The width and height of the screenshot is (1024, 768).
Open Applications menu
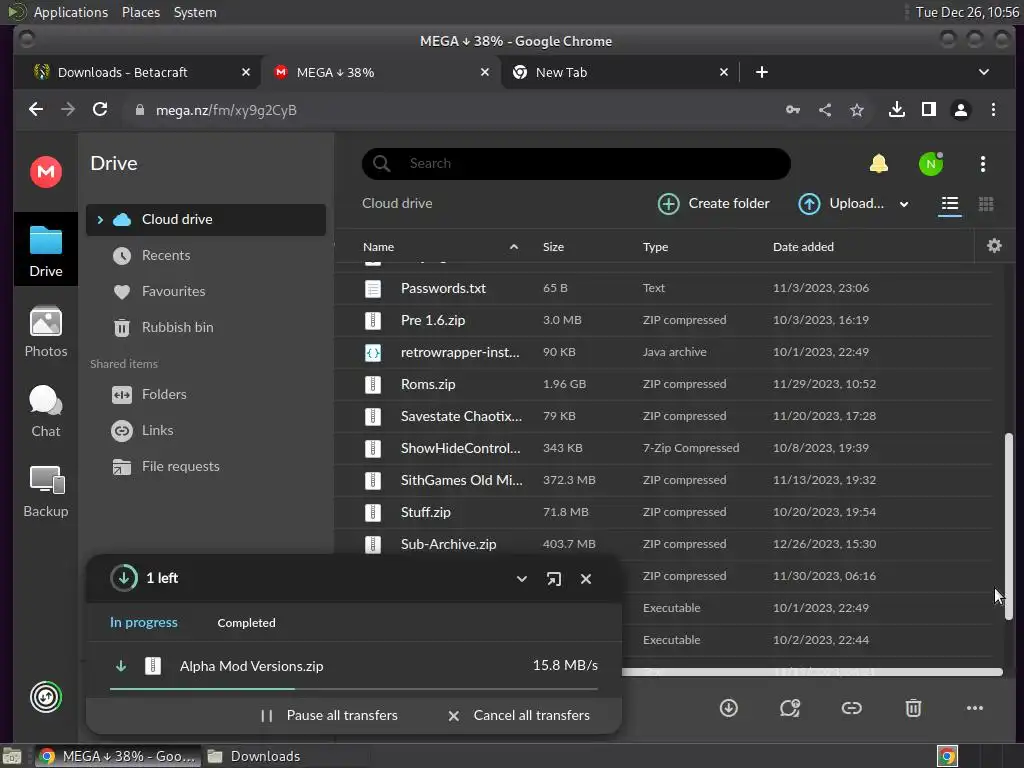(x=71, y=12)
